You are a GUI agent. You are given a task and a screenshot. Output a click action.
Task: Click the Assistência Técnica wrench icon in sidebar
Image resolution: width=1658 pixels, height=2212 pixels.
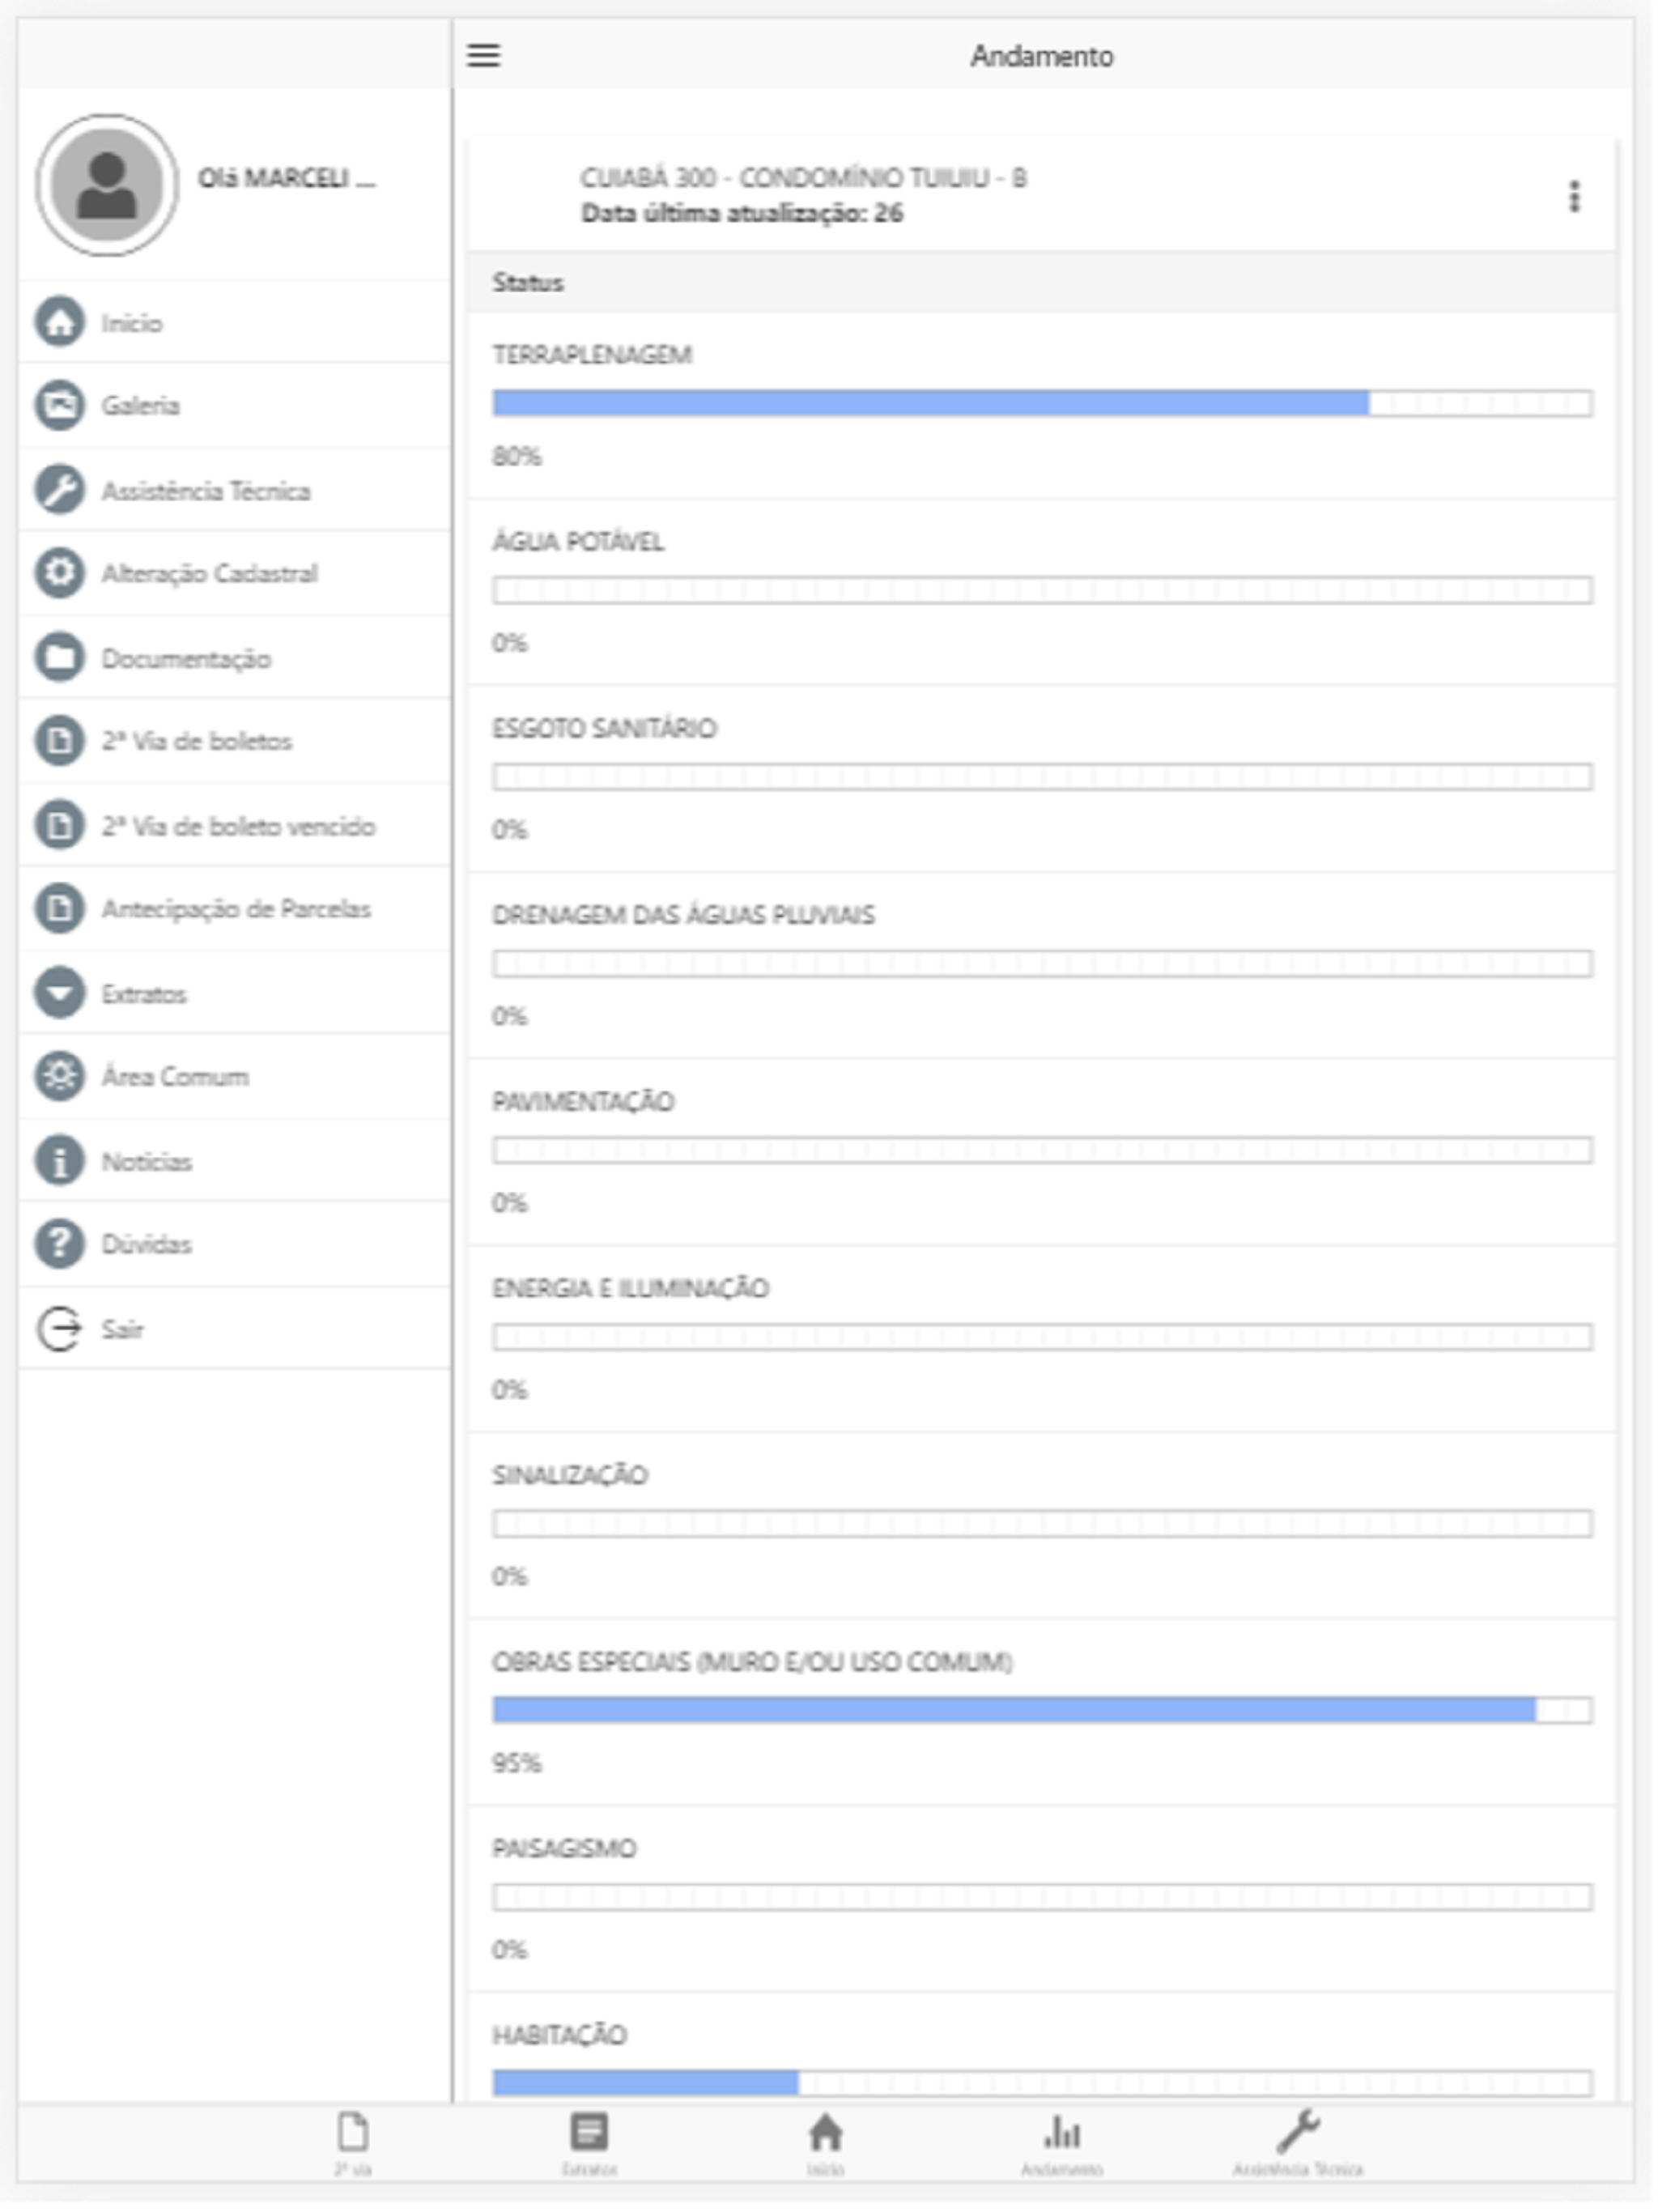60,490
